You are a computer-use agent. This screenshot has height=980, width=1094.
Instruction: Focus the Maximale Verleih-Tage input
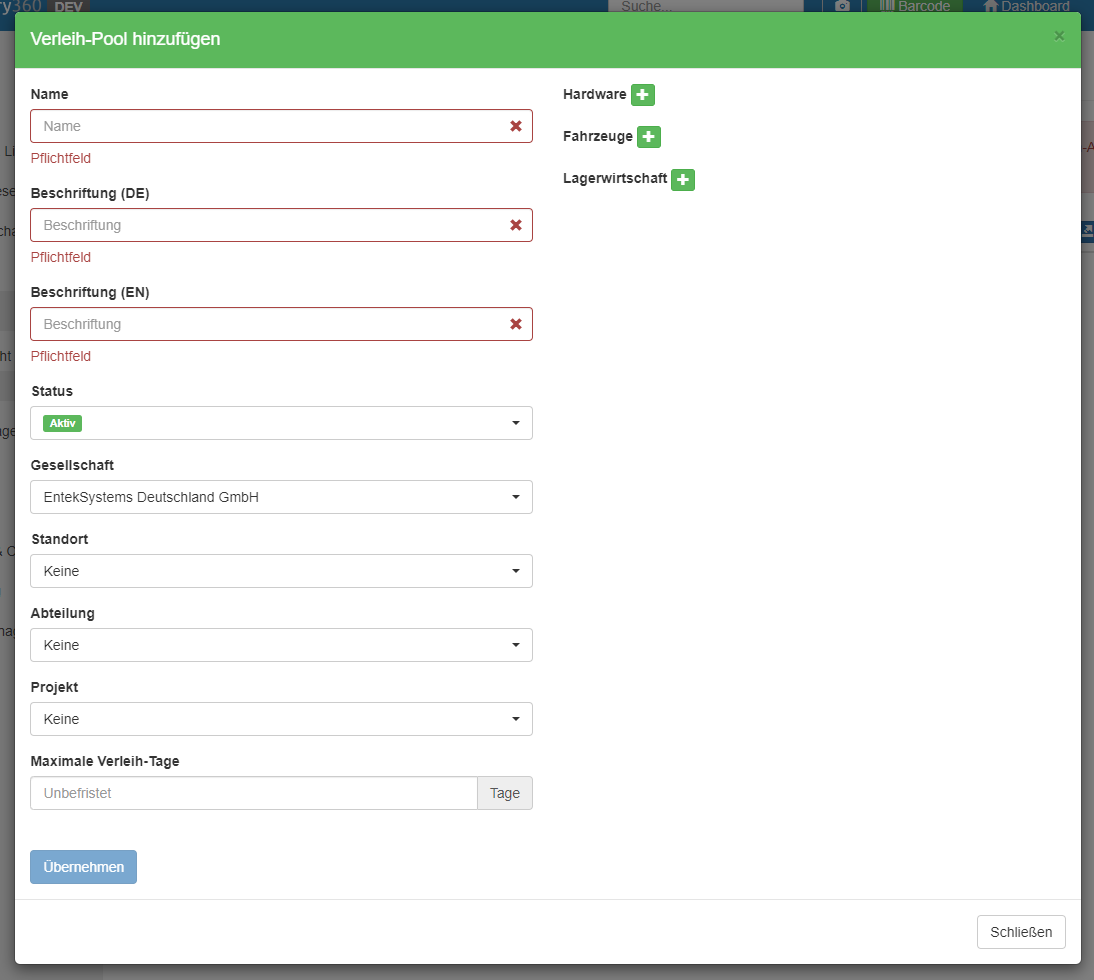click(x=254, y=793)
